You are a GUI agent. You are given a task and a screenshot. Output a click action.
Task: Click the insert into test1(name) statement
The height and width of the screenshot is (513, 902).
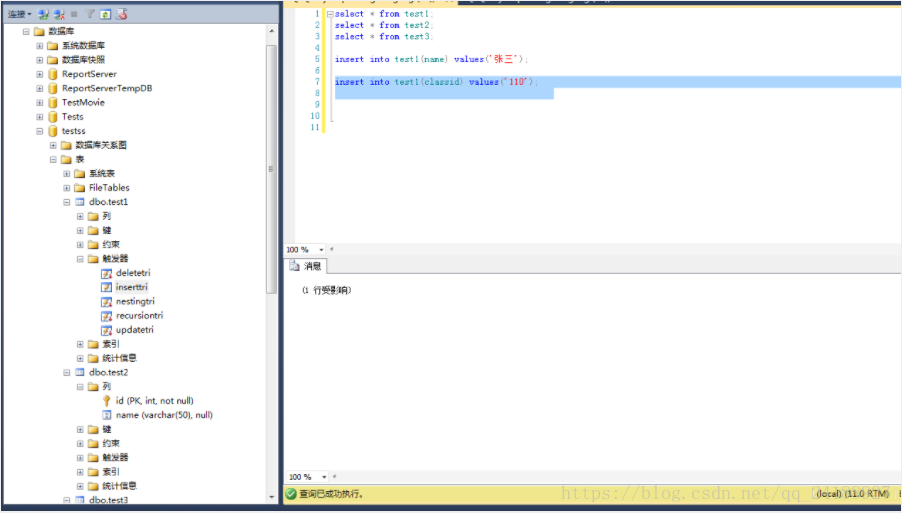click(x=431, y=59)
